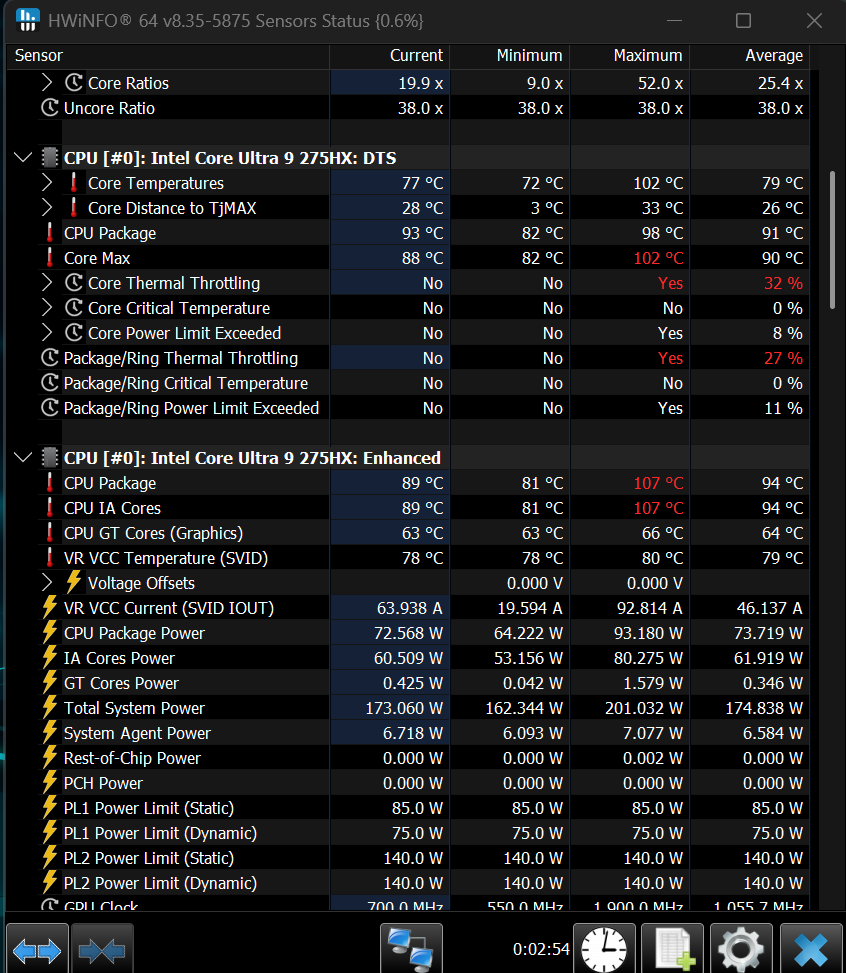846x973 pixels.
Task: Click the System Agent Power lightning icon
Action: 50,733
